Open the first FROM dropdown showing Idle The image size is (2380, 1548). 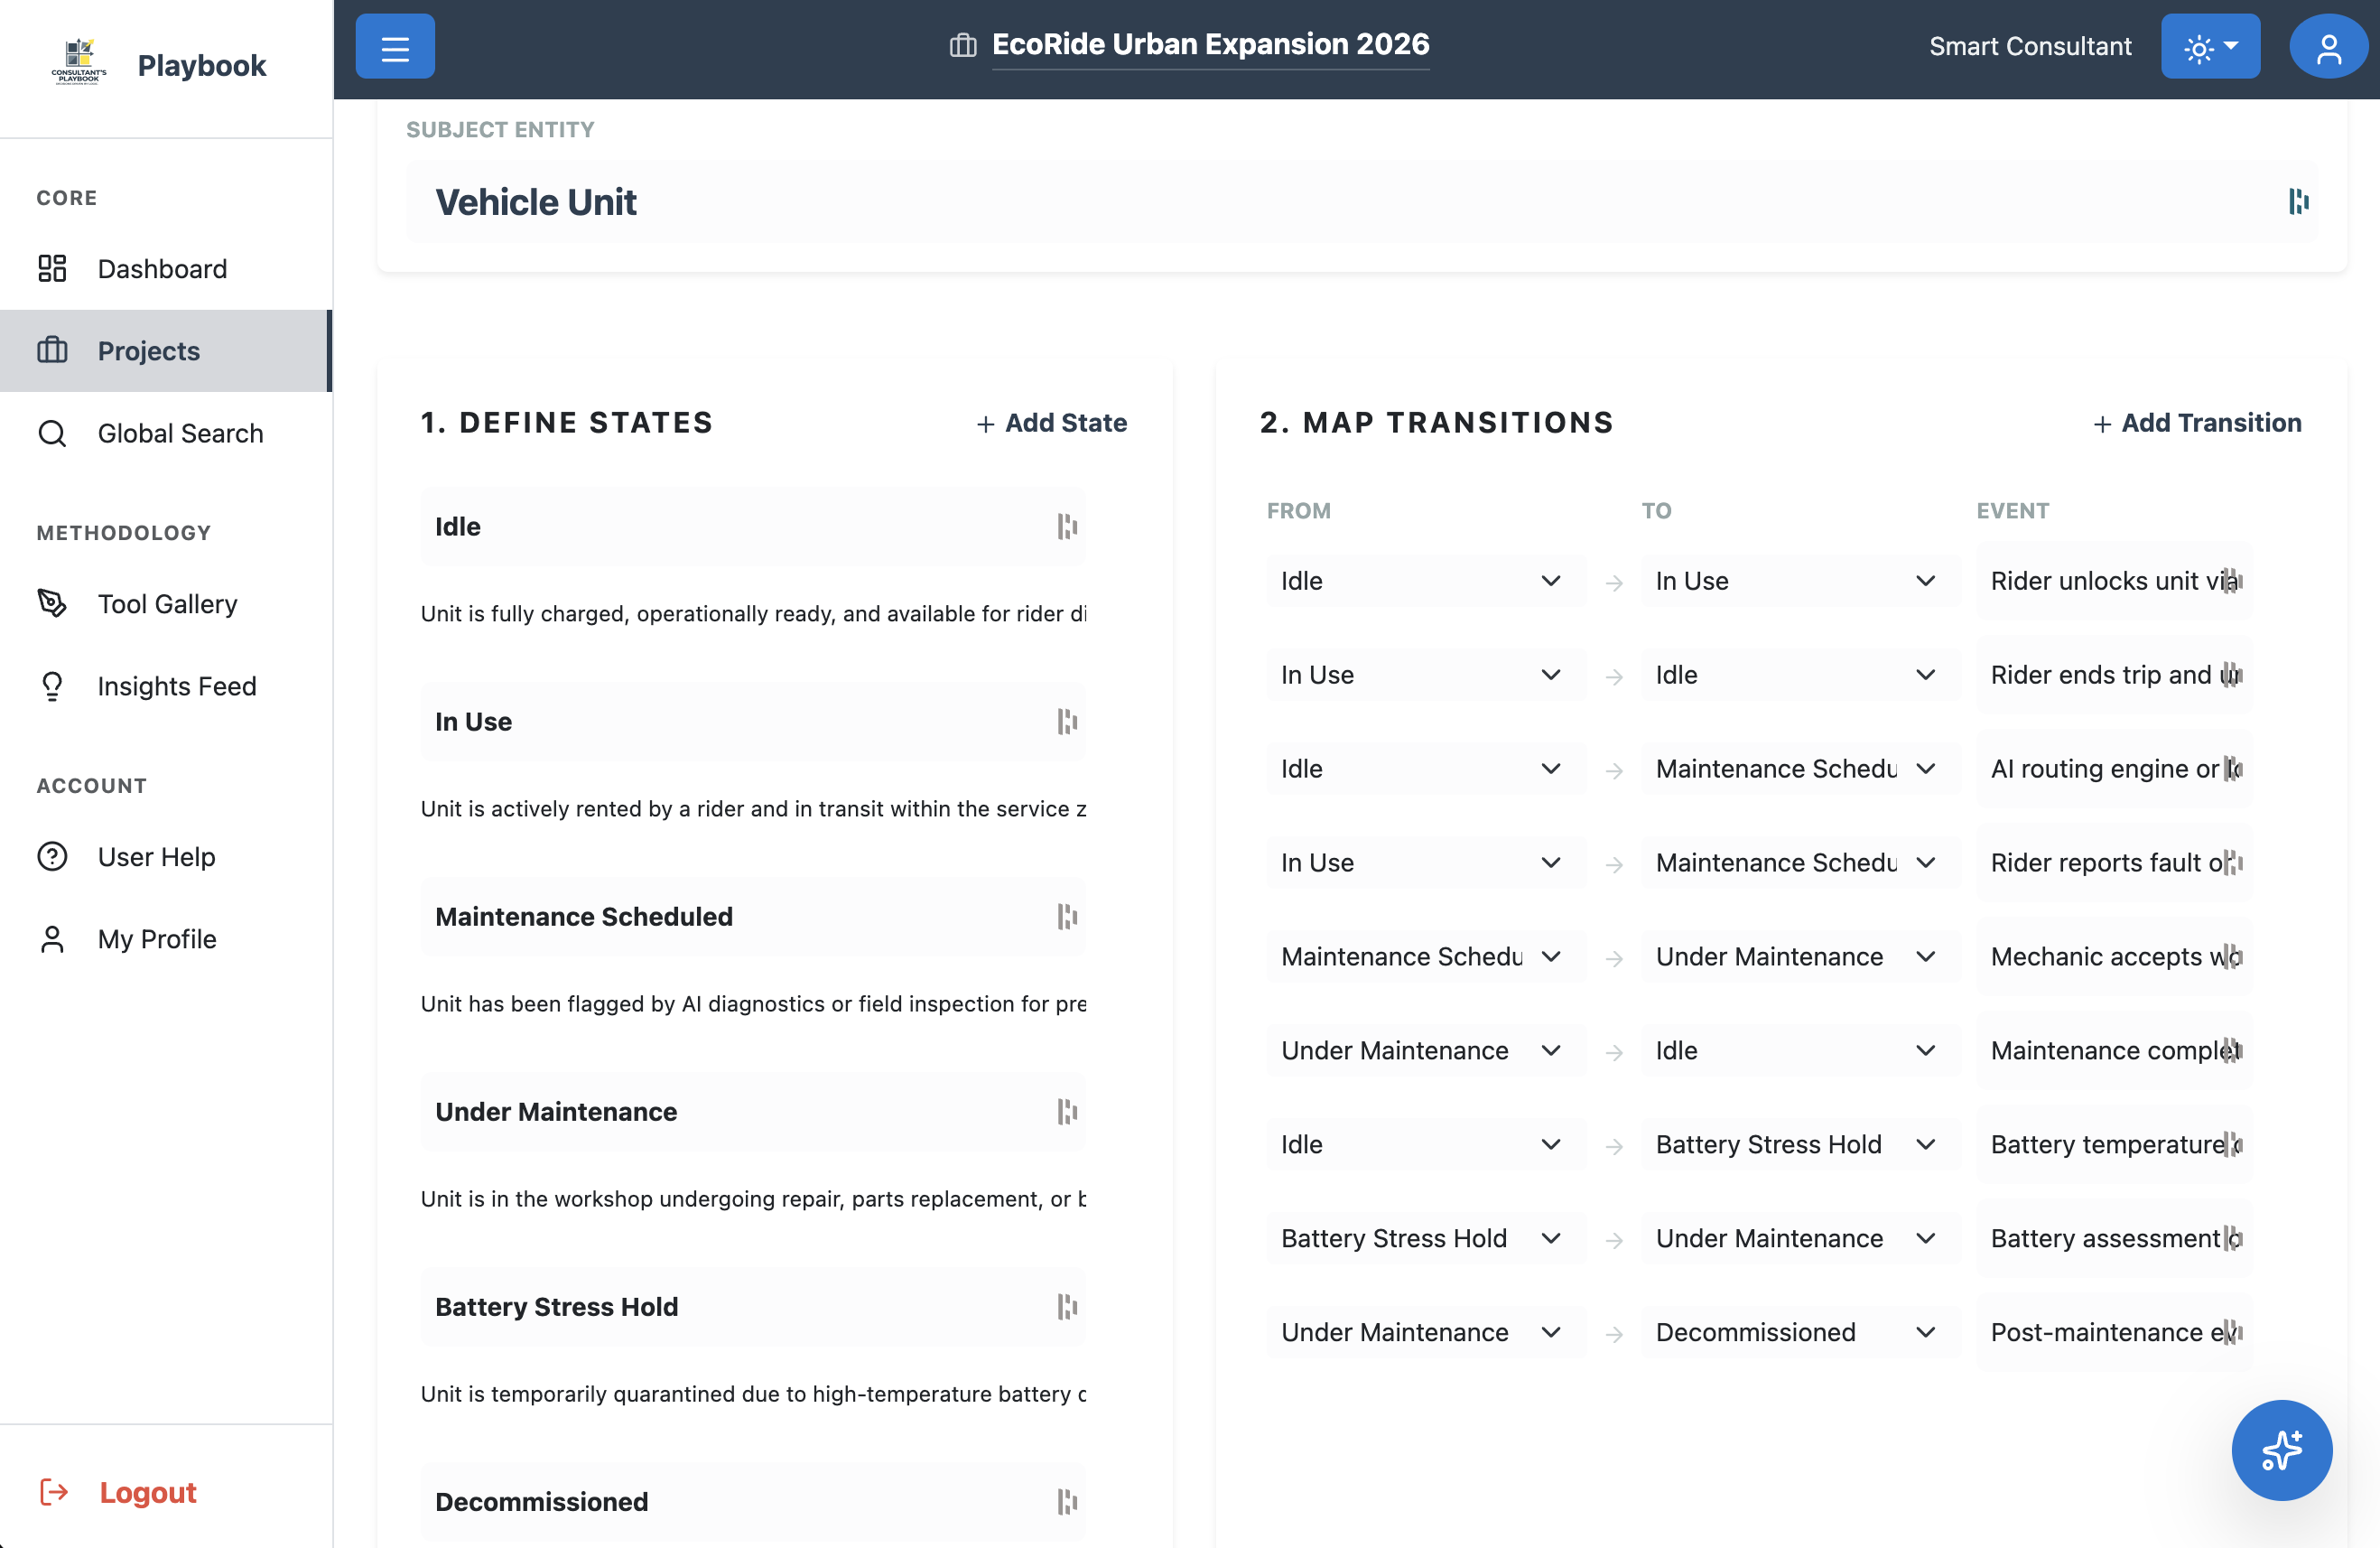1423,581
